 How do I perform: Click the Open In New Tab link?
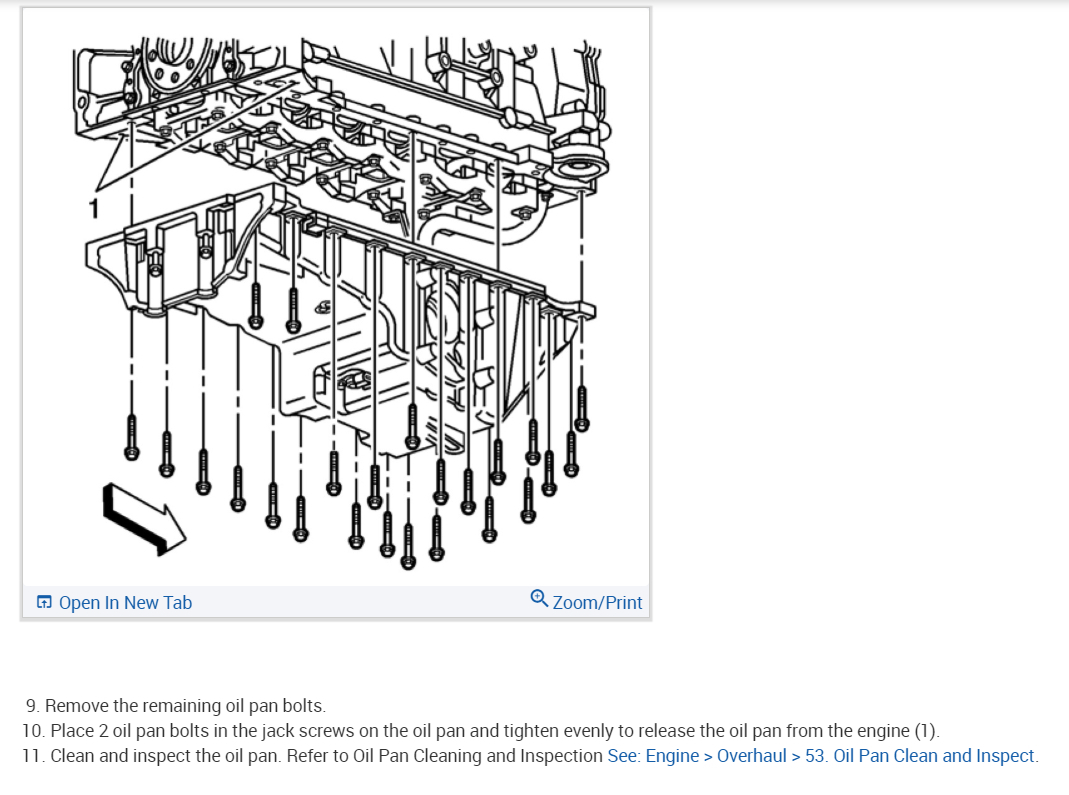(x=125, y=603)
